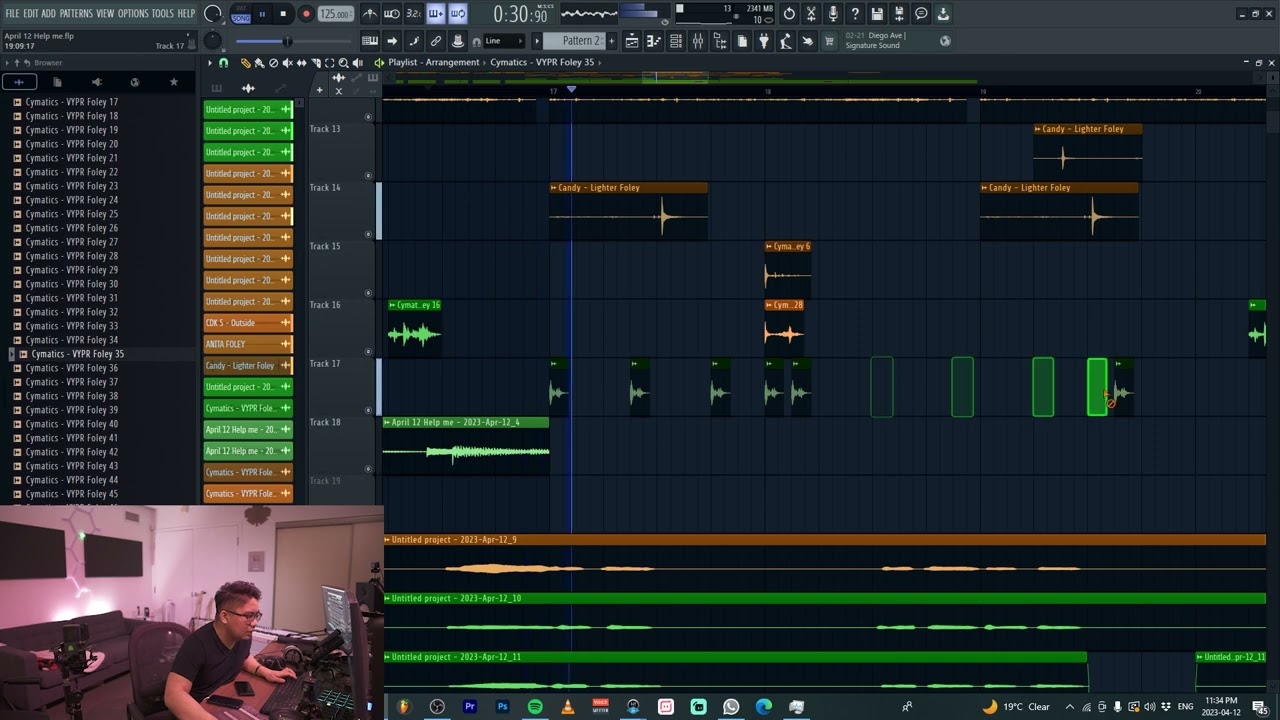Open the Mixer icon
1280x720 pixels.
pos(698,41)
